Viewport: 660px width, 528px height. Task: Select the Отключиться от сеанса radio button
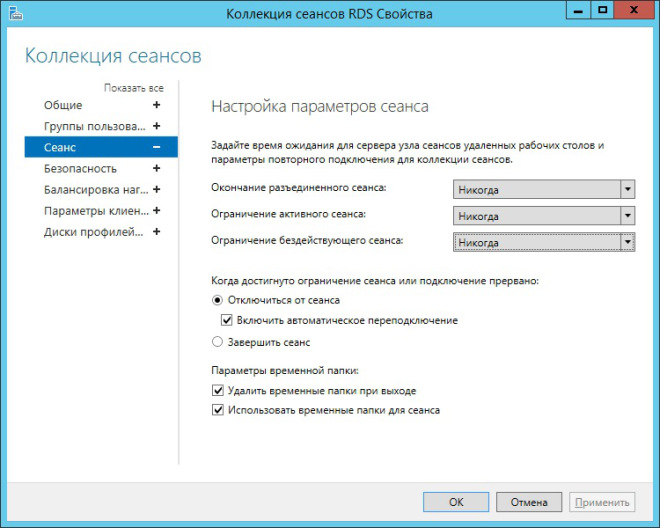tap(218, 300)
